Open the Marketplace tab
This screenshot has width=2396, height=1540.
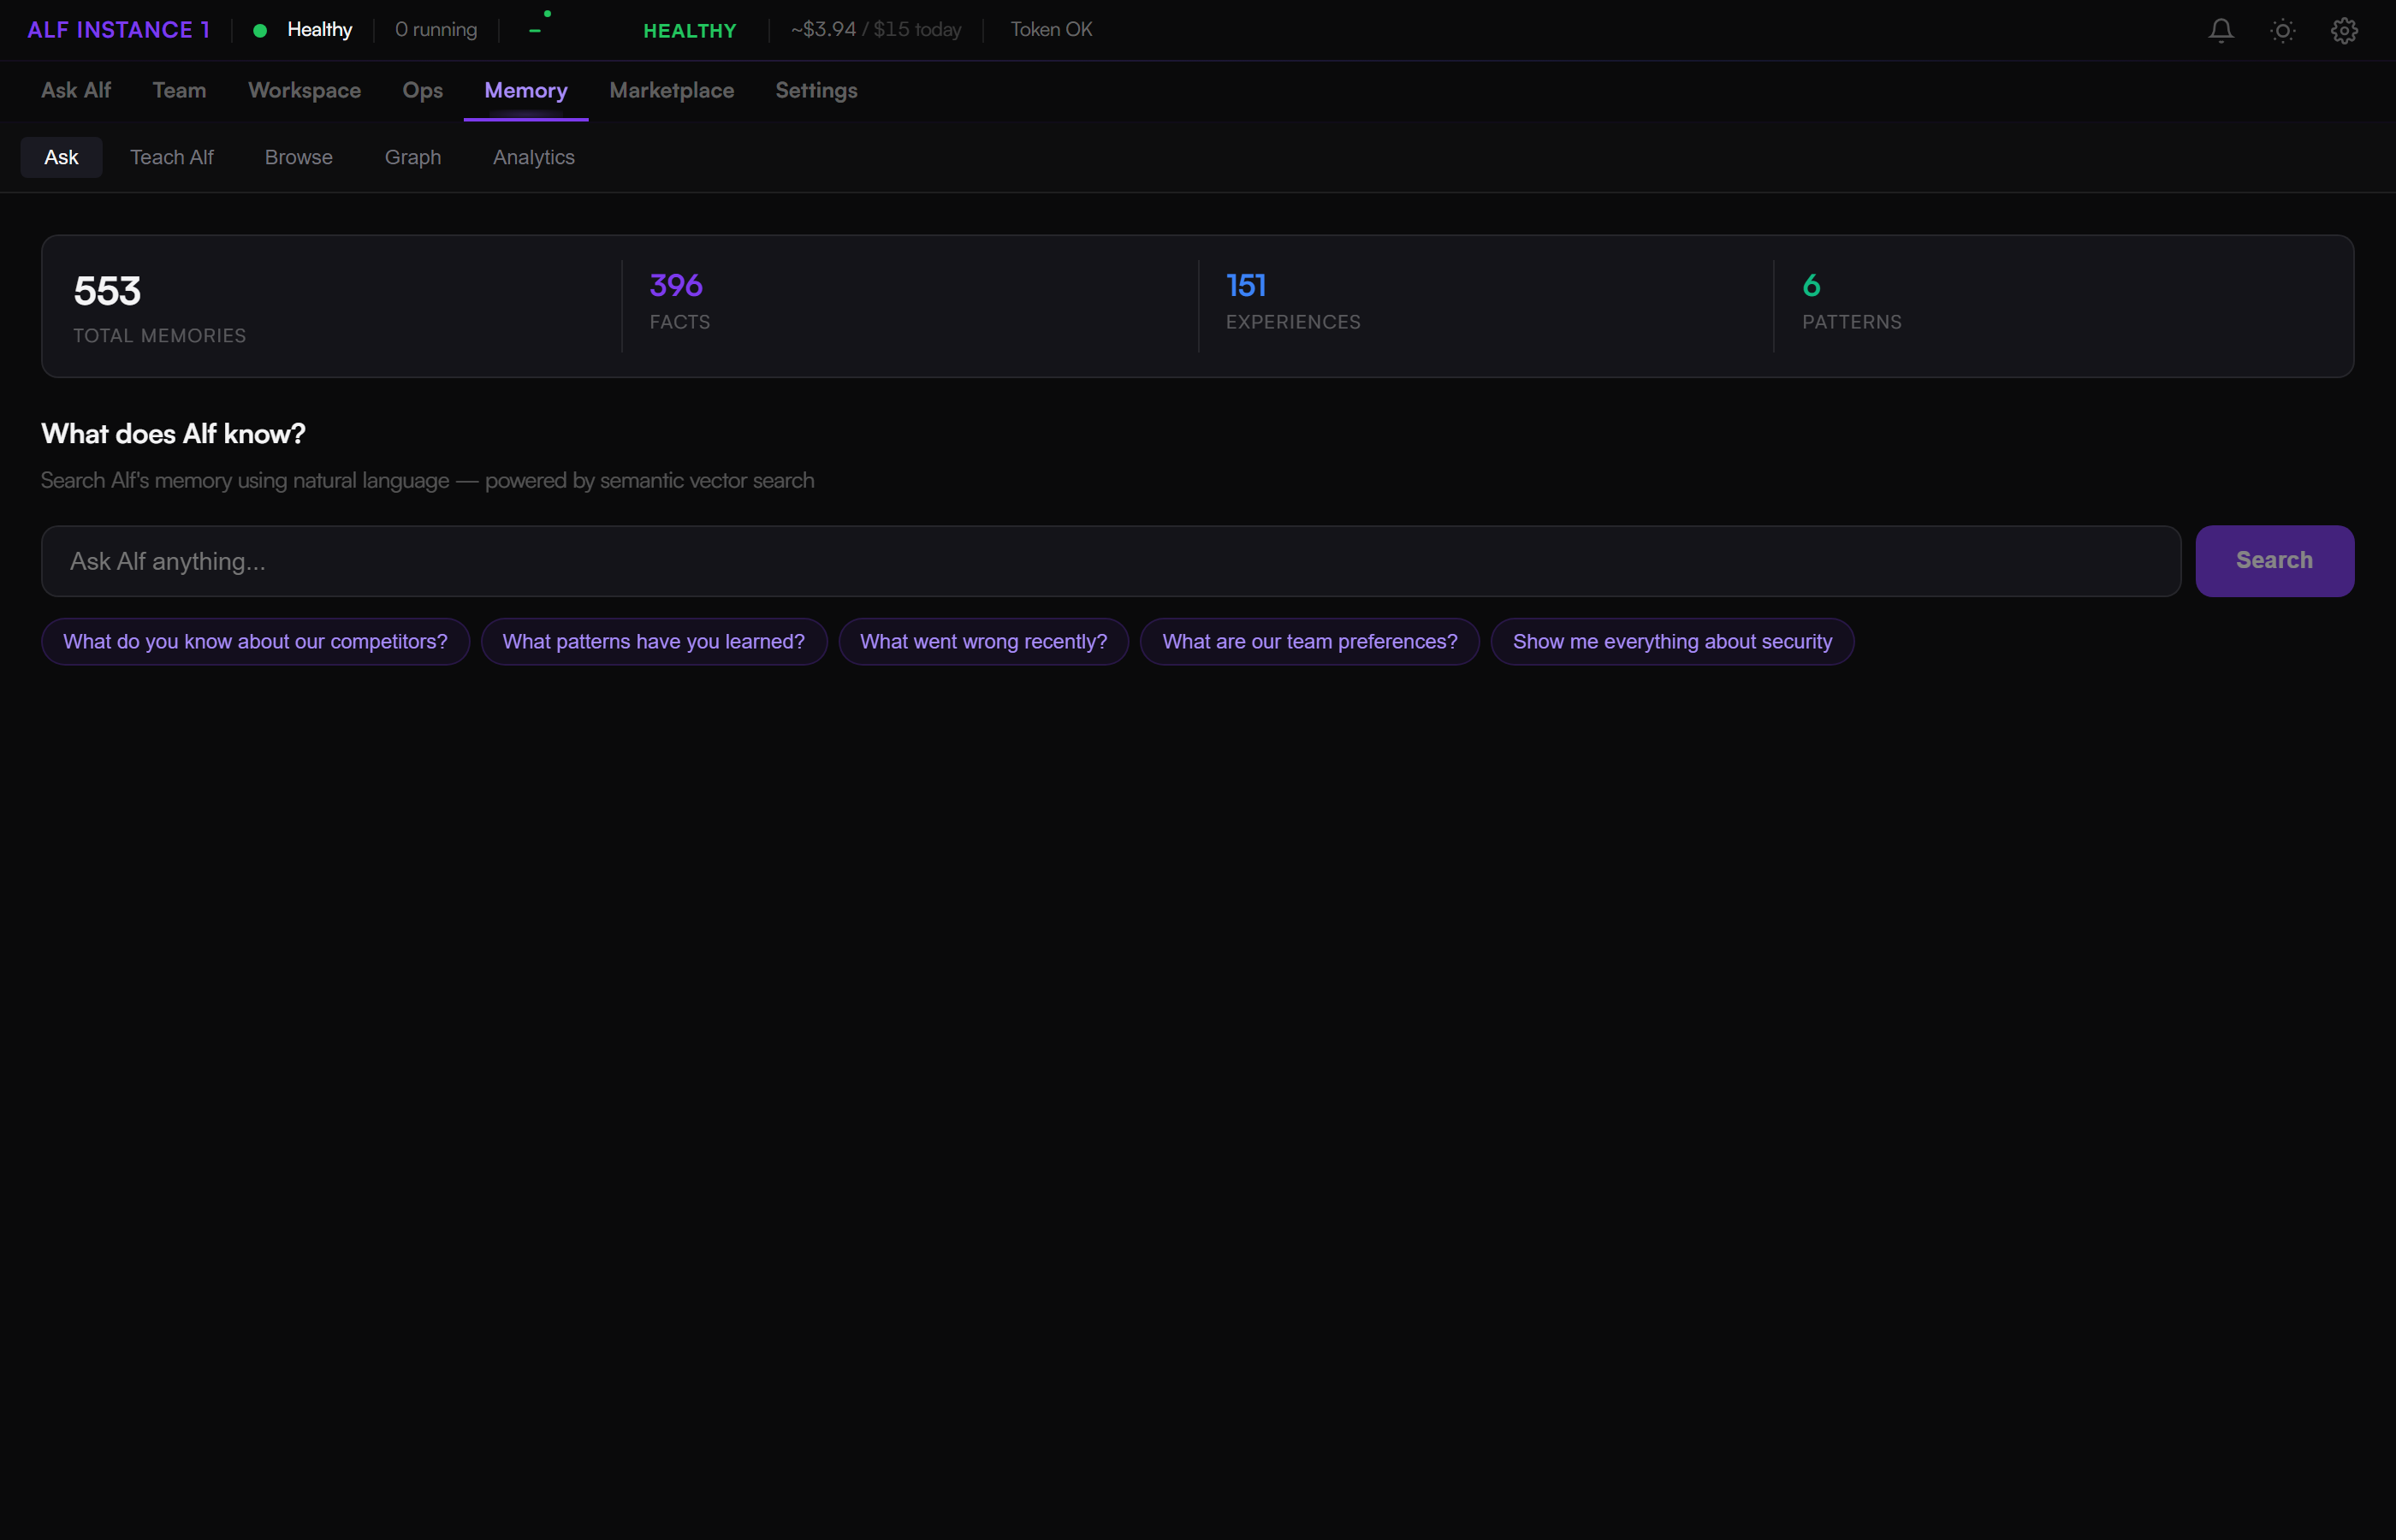click(x=671, y=90)
